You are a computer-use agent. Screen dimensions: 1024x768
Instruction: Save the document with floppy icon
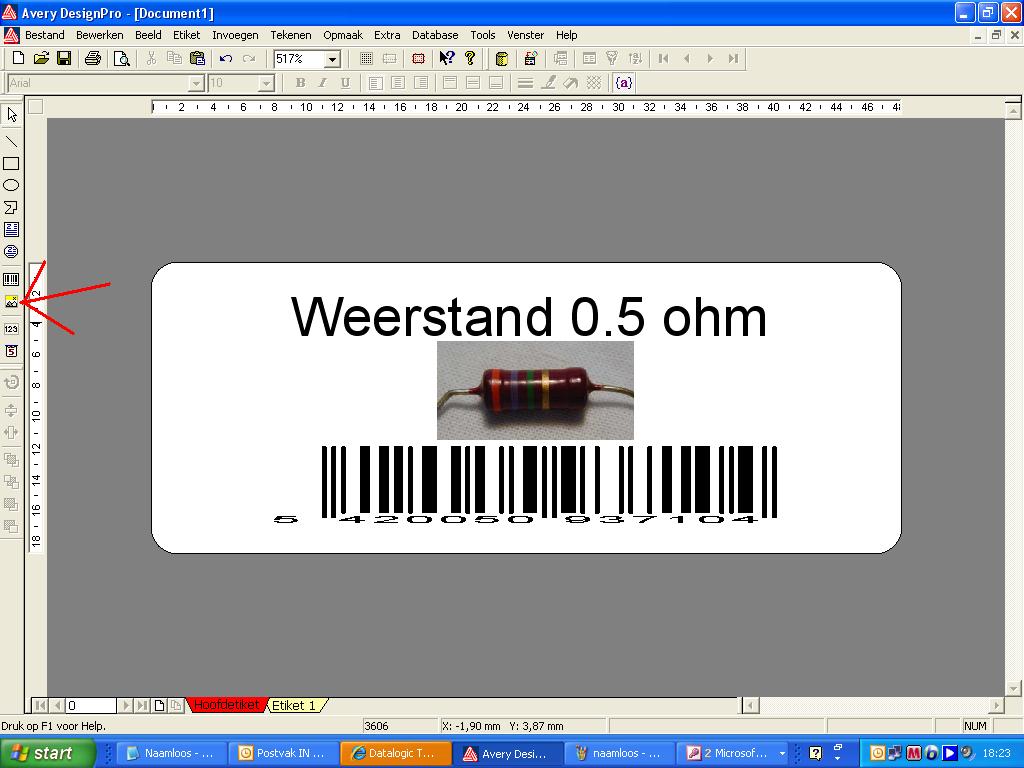click(x=64, y=59)
